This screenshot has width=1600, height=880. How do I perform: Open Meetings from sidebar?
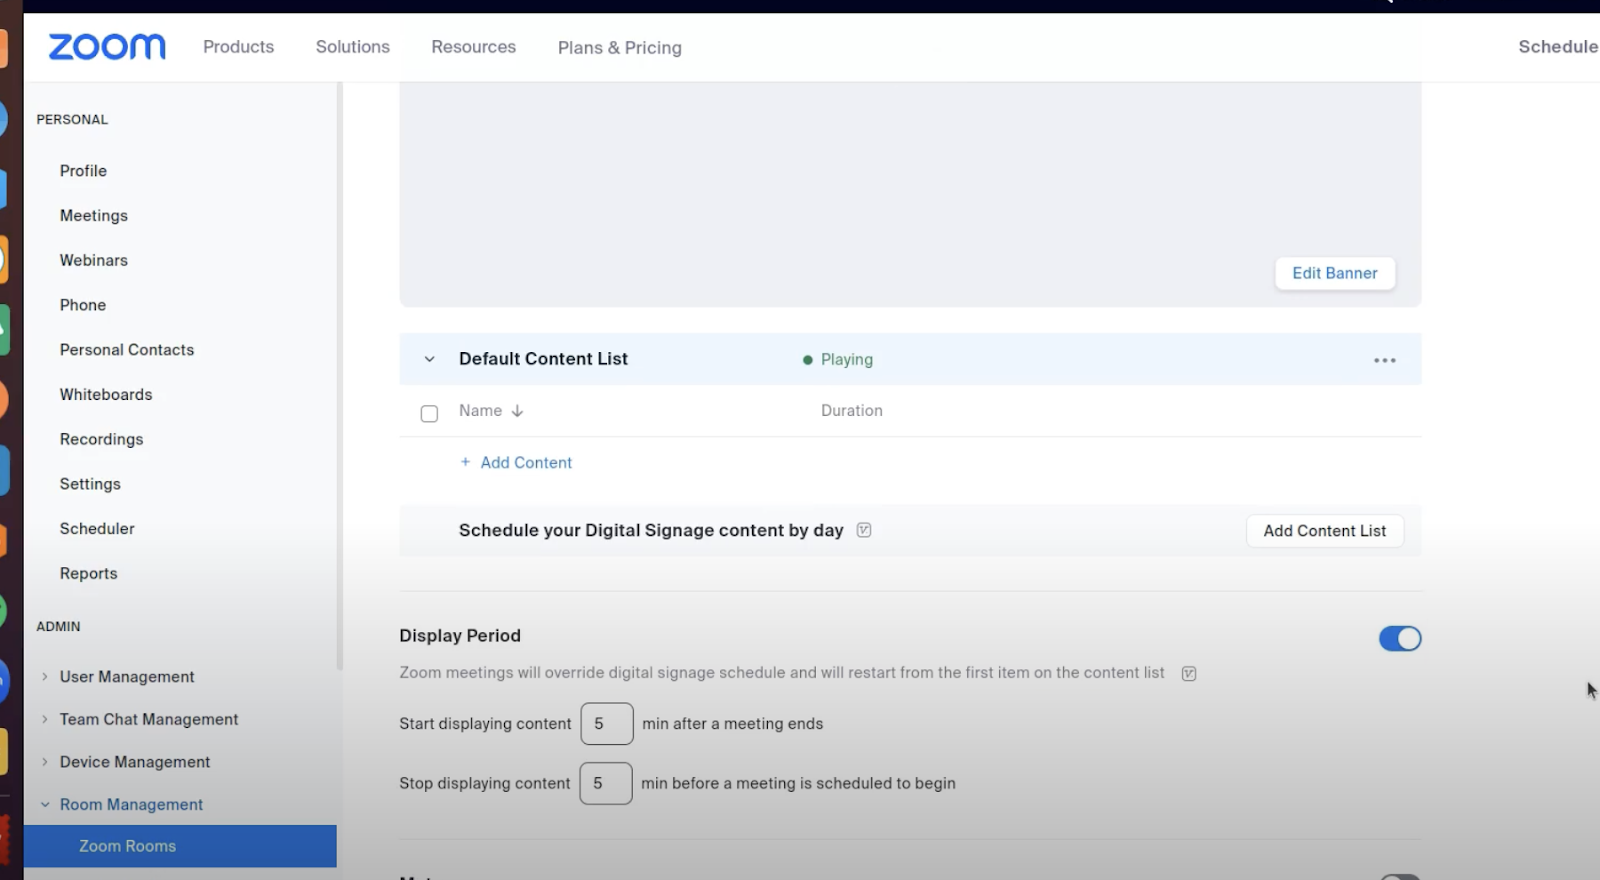coord(94,216)
